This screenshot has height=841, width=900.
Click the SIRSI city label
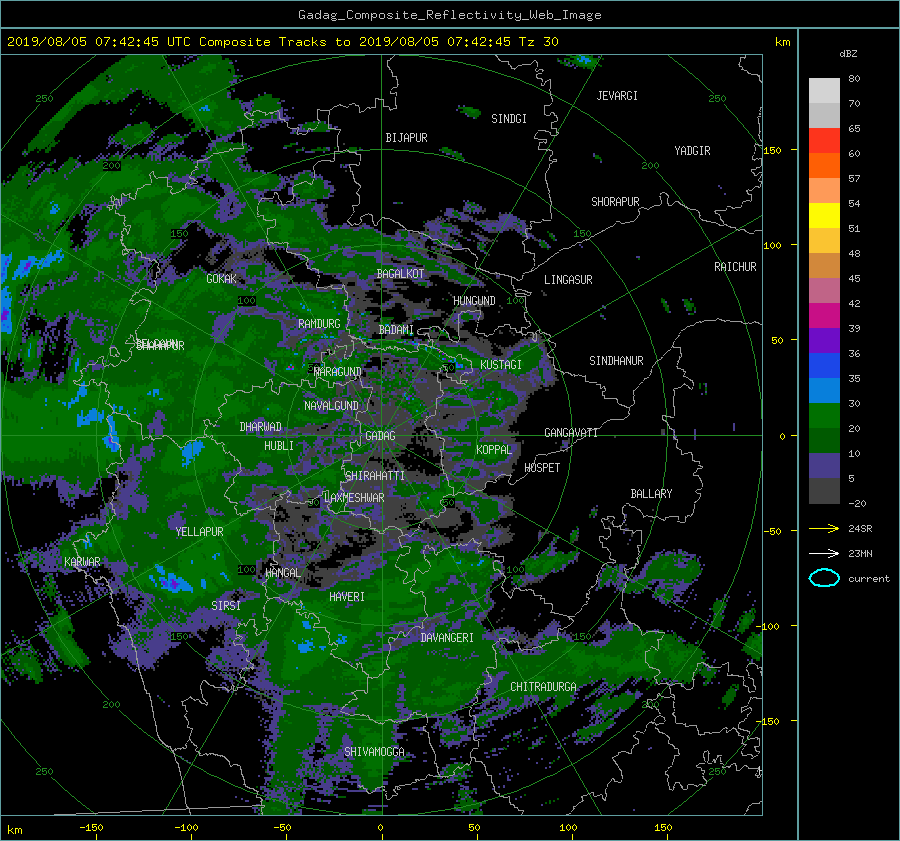[226, 606]
